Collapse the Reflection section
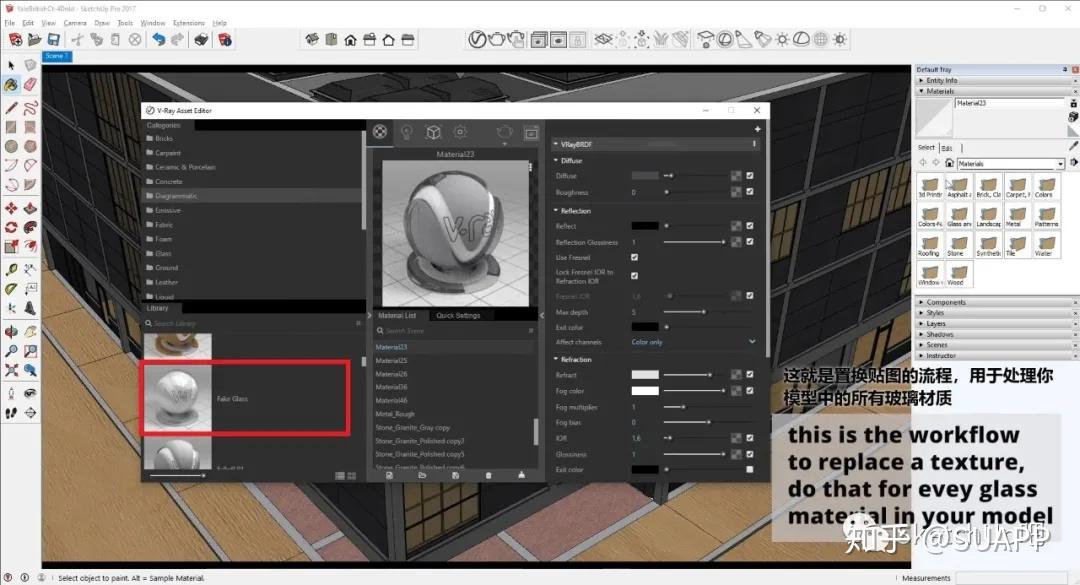This screenshot has height=585, width=1080. coord(556,211)
